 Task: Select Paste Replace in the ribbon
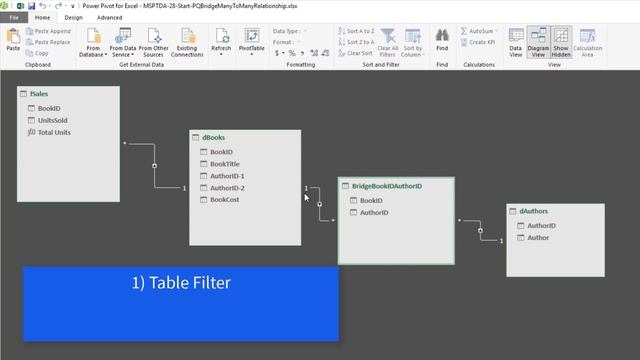(48, 42)
